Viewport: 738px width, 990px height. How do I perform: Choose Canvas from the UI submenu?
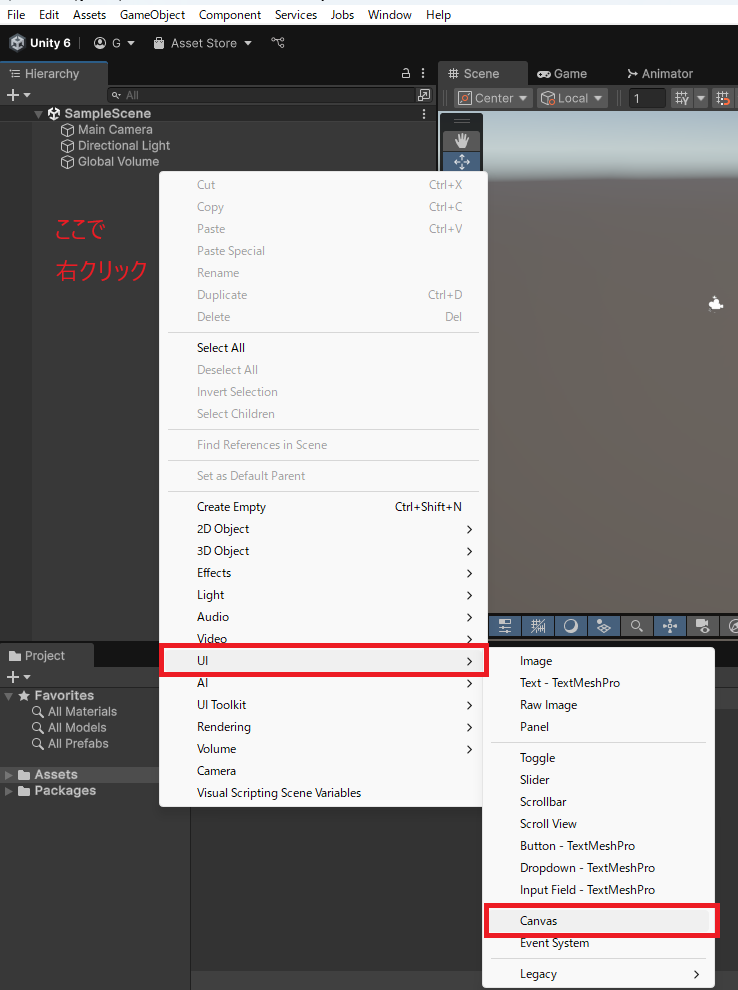pos(600,921)
